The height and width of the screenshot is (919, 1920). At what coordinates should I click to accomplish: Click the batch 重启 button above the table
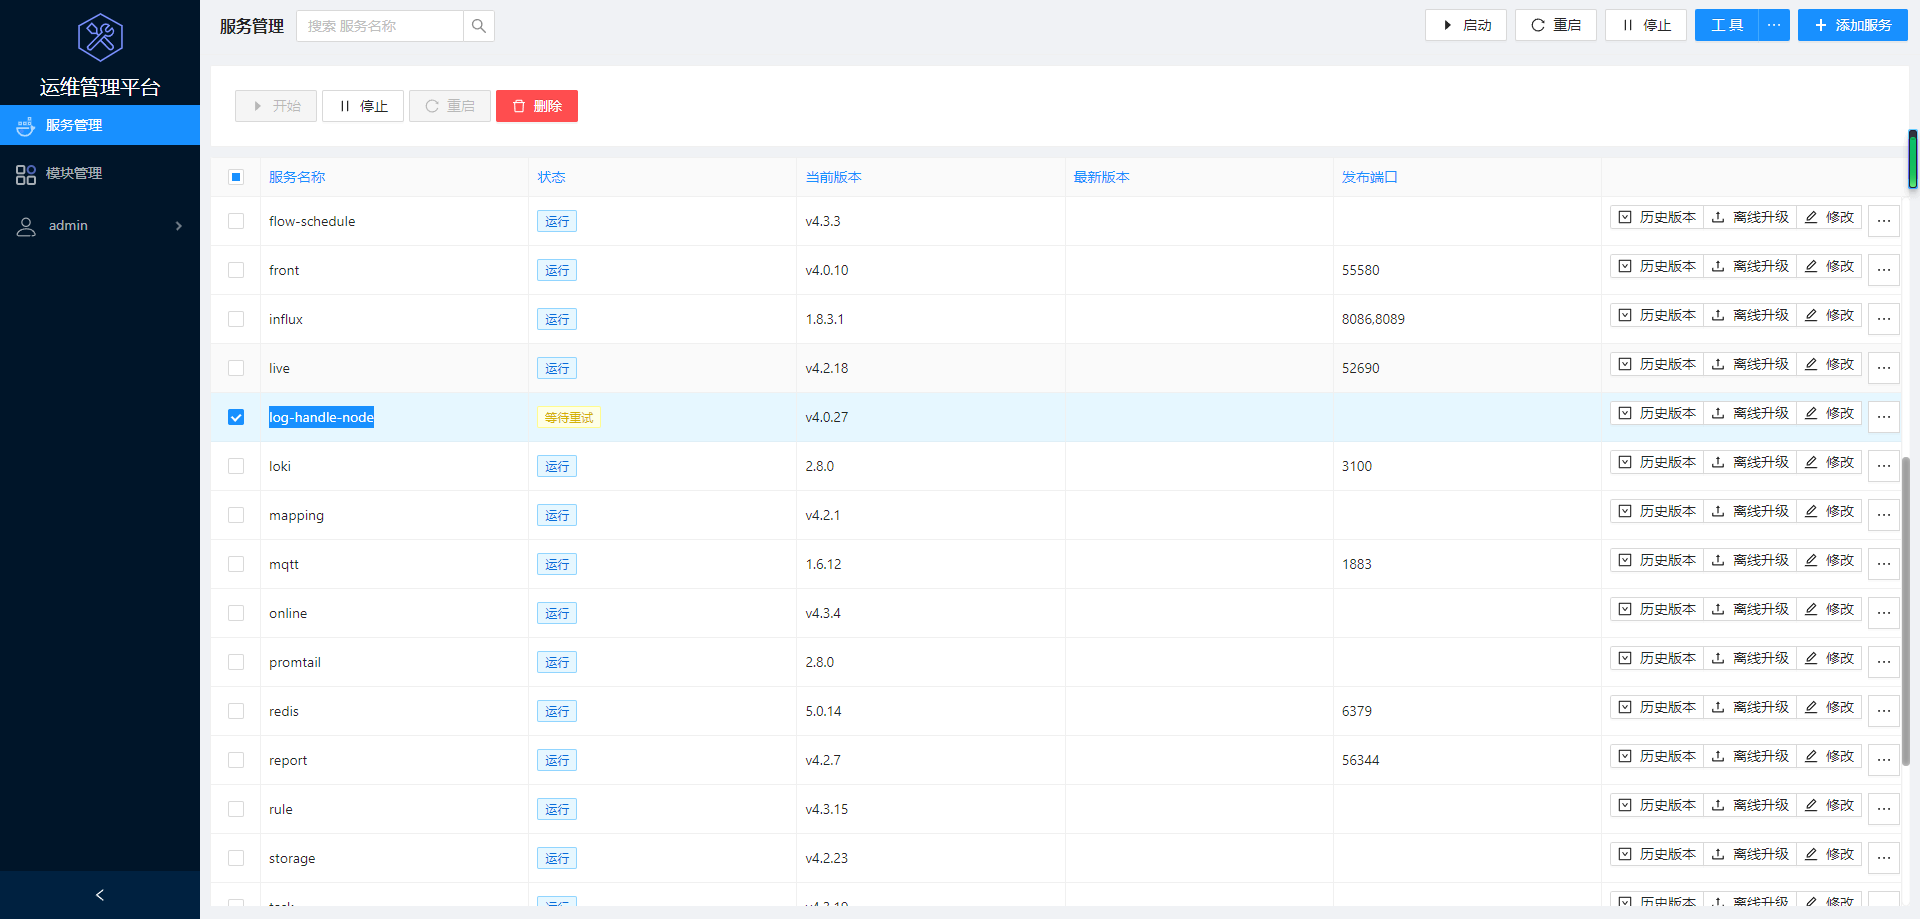coord(450,106)
